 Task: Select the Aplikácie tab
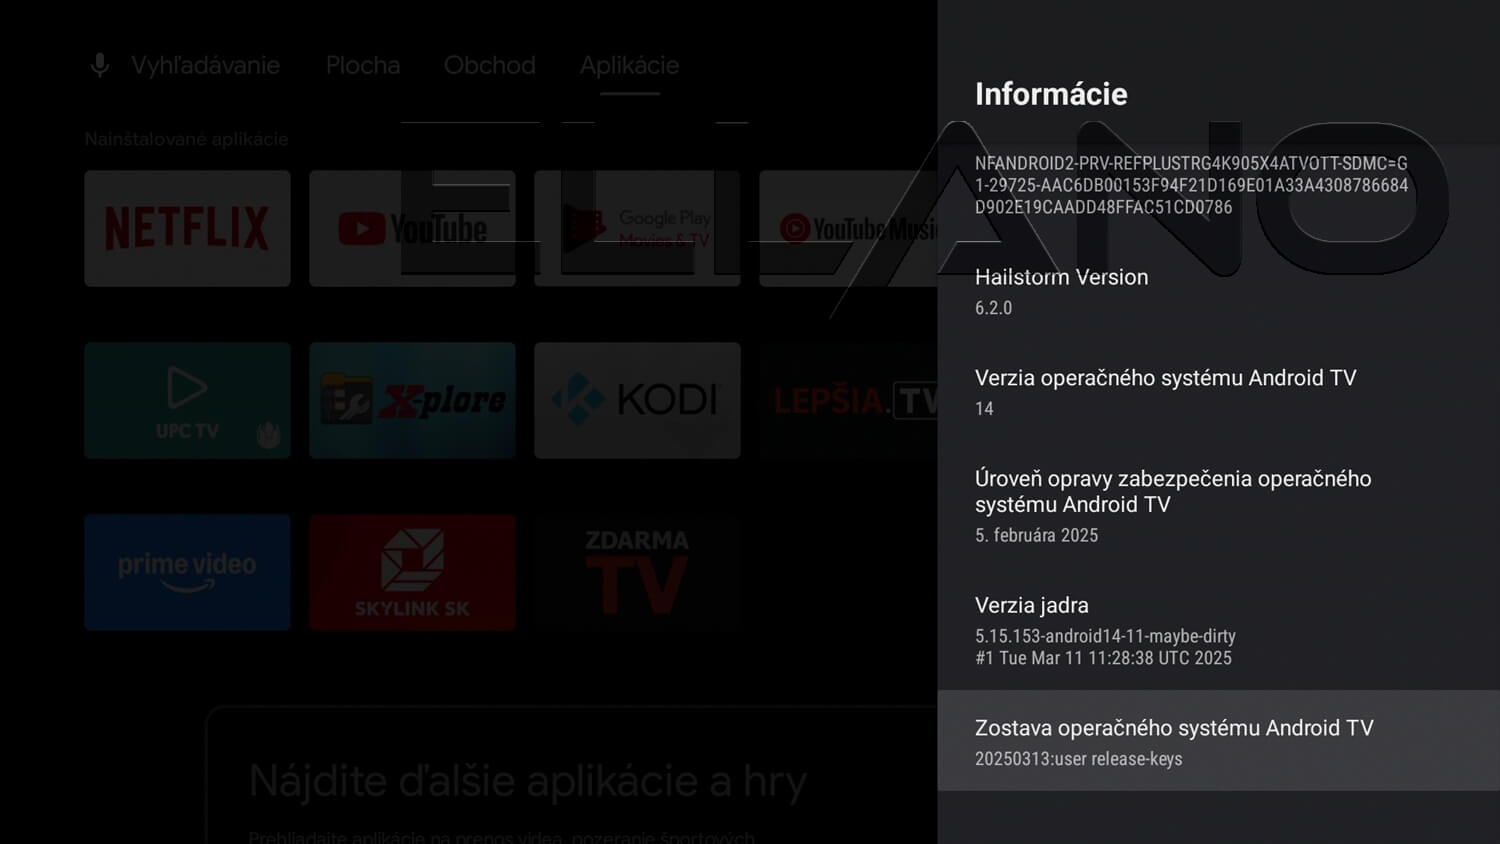click(629, 65)
